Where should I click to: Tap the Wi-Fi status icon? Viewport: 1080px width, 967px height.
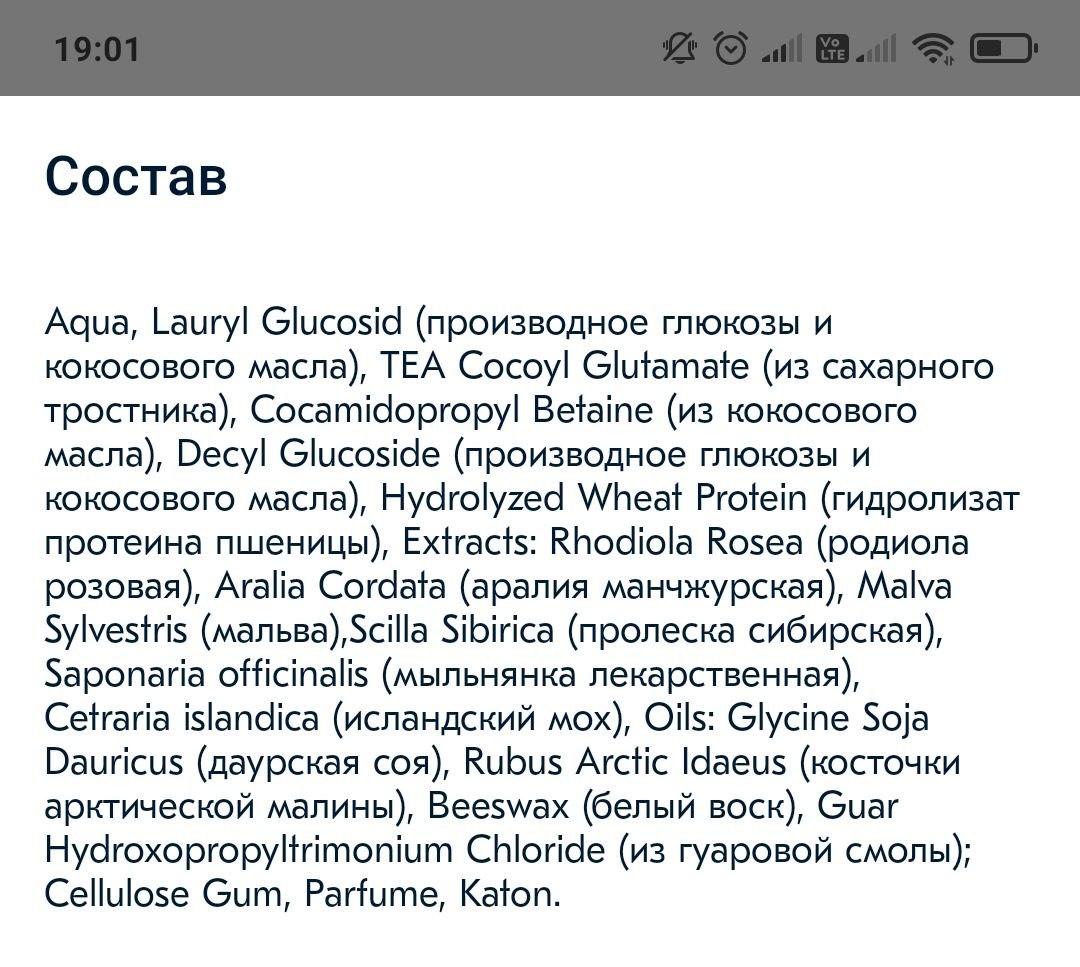pyautogui.click(x=933, y=48)
